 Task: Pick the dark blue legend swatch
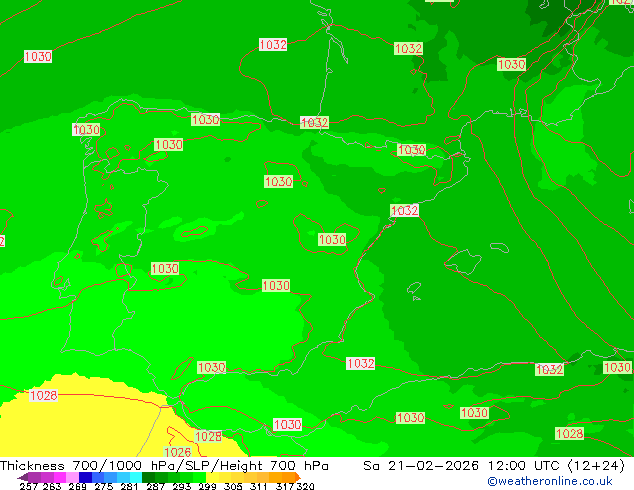(x=85, y=477)
